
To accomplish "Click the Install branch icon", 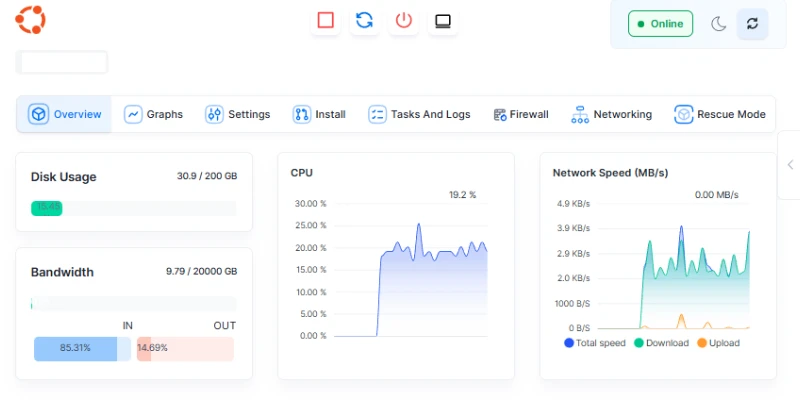I will tap(302, 114).
